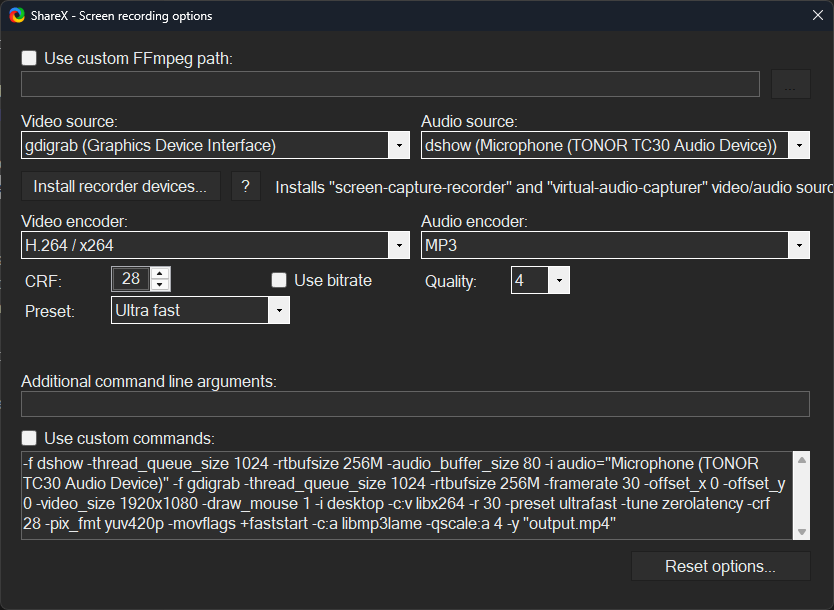834x610 pixels.
Task: Increase CRF value with up arrow
Action: 162,273
